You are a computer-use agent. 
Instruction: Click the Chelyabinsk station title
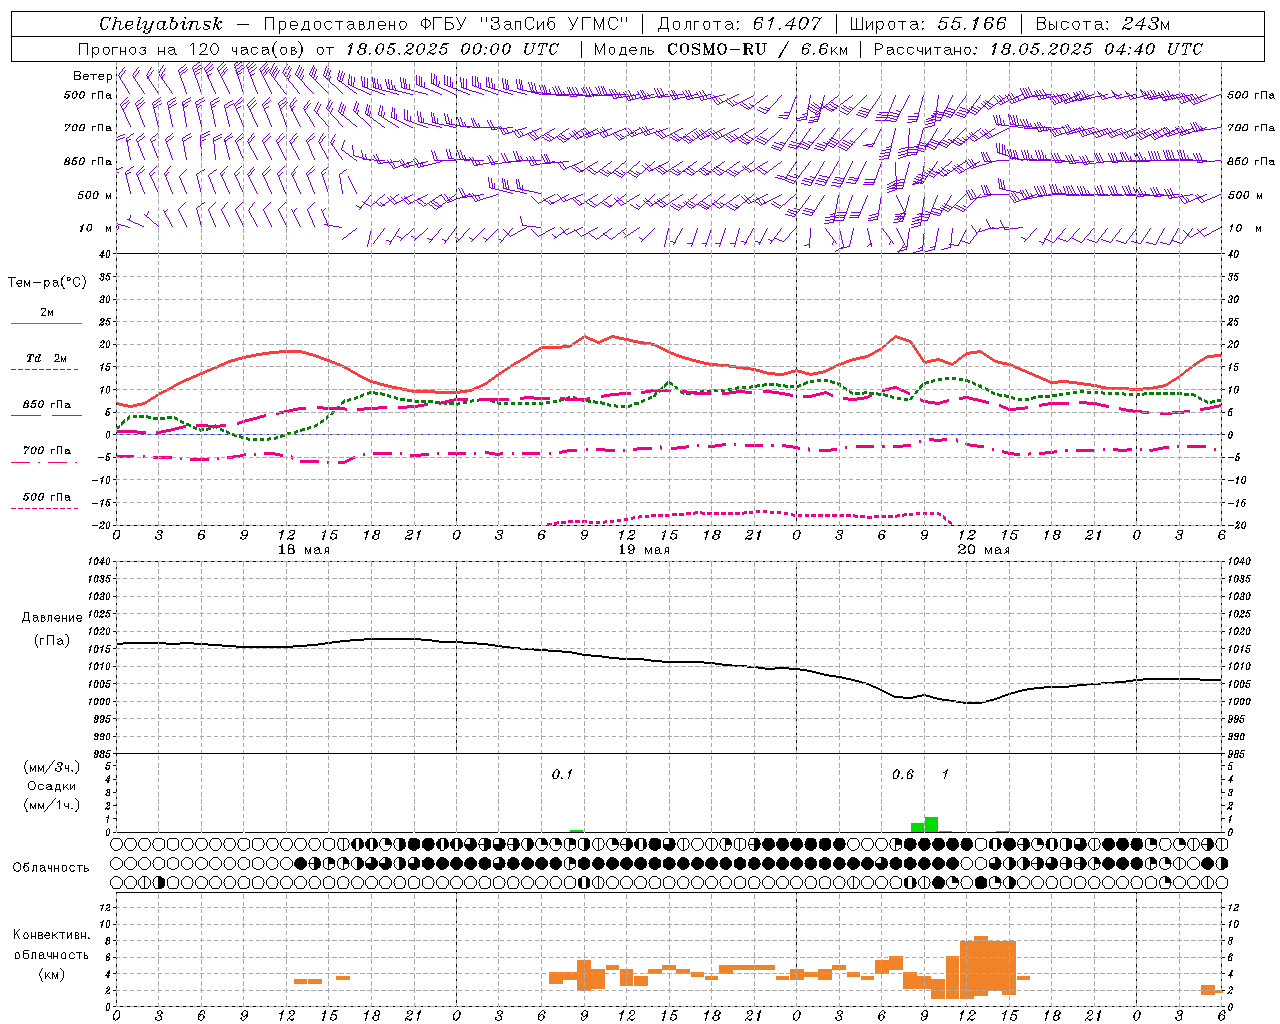pos(160,24)
